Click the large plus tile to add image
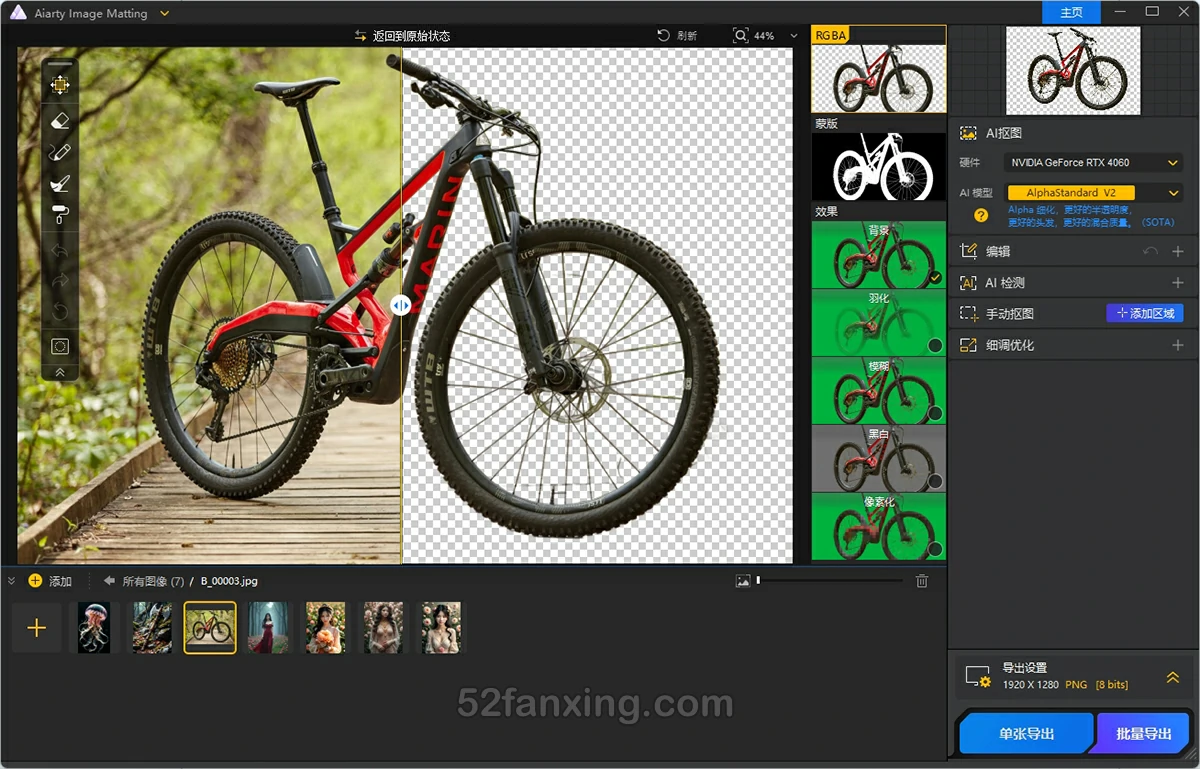This screenshot has height=769, width=1200. (37, 628)
